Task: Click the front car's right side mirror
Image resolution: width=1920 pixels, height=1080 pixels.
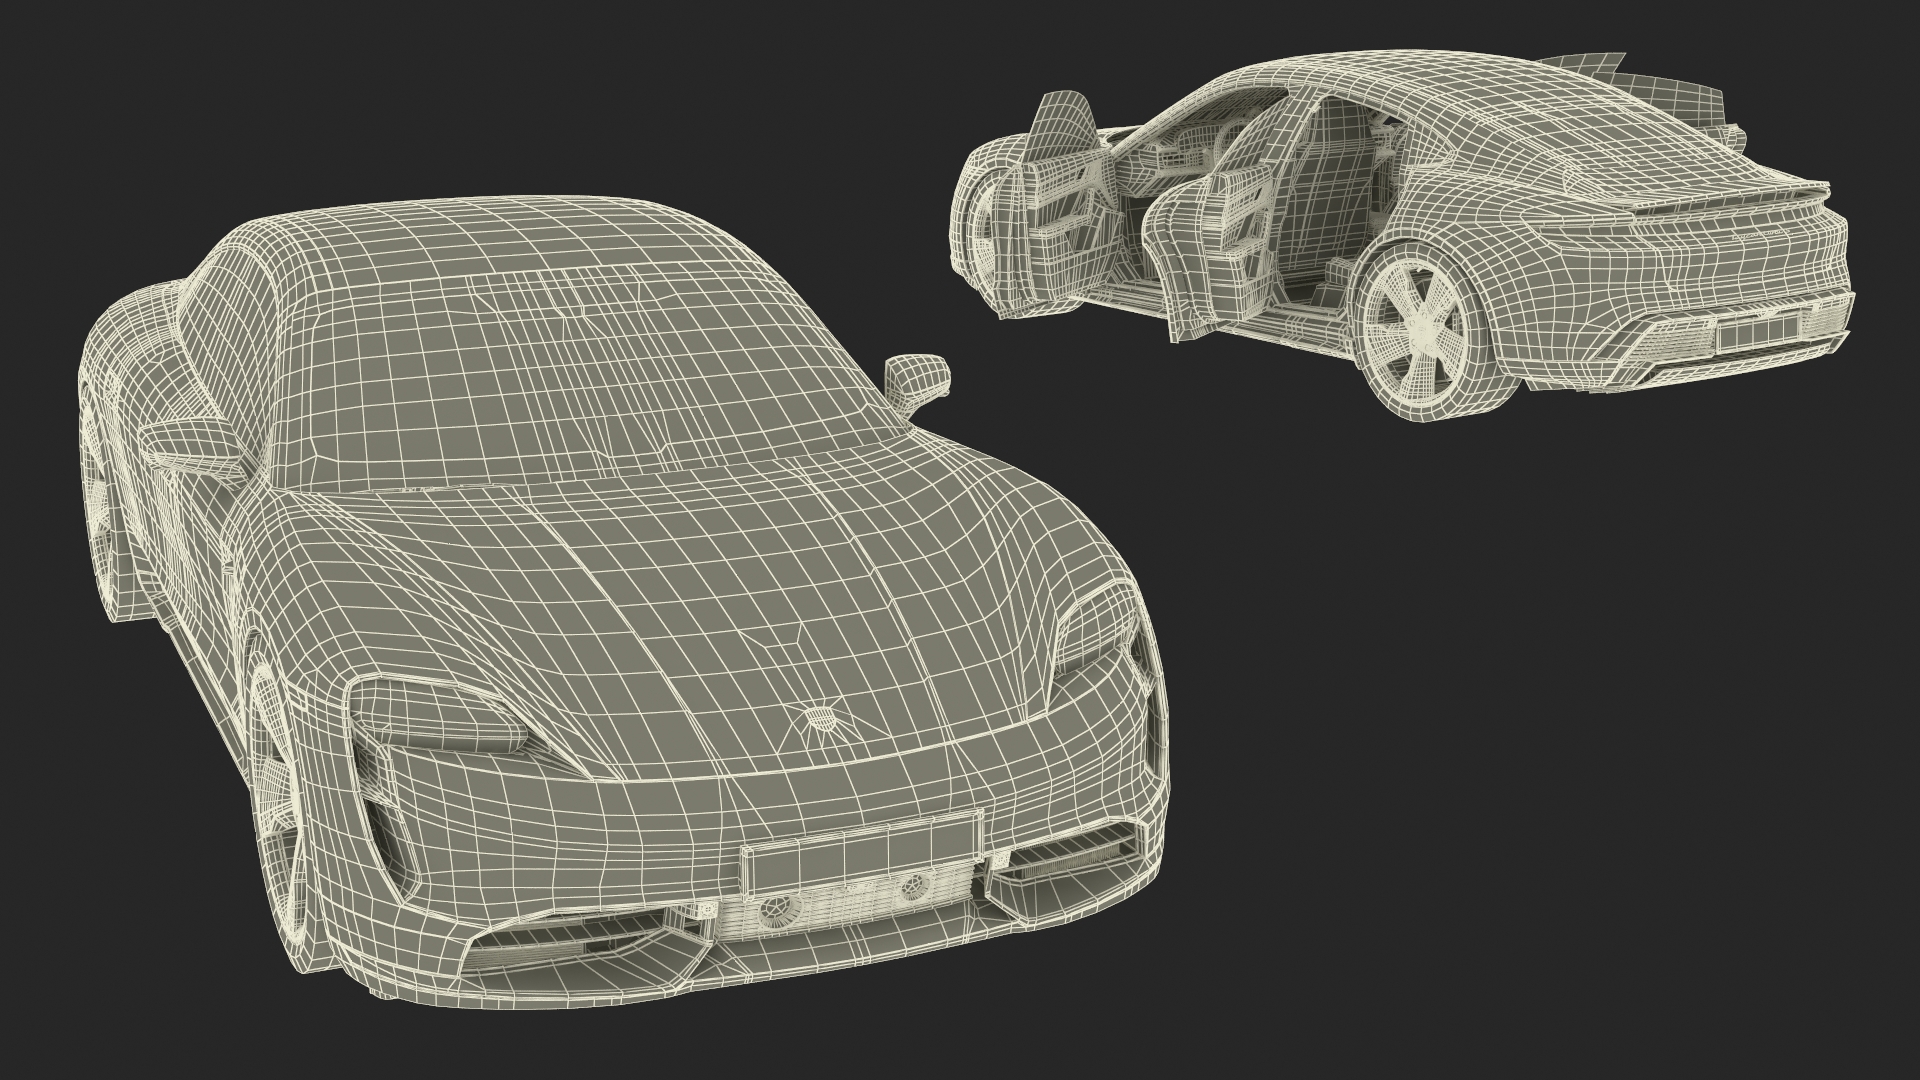Action: (917, 377)
